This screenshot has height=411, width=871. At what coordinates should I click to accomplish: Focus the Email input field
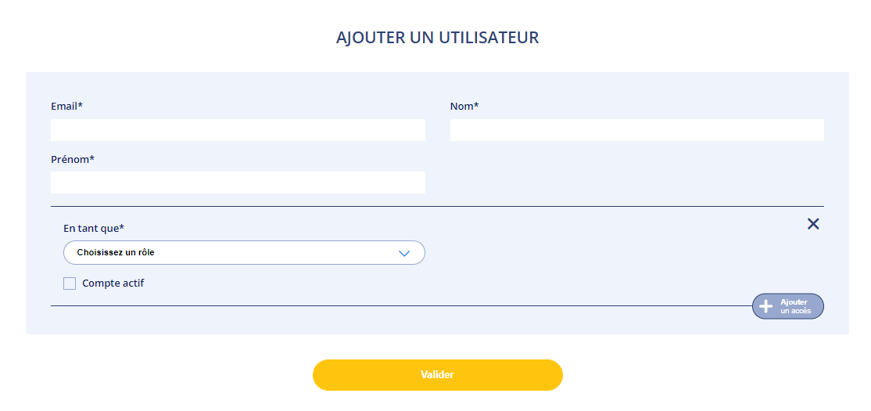pyautogui.click(x=238, y=130)
